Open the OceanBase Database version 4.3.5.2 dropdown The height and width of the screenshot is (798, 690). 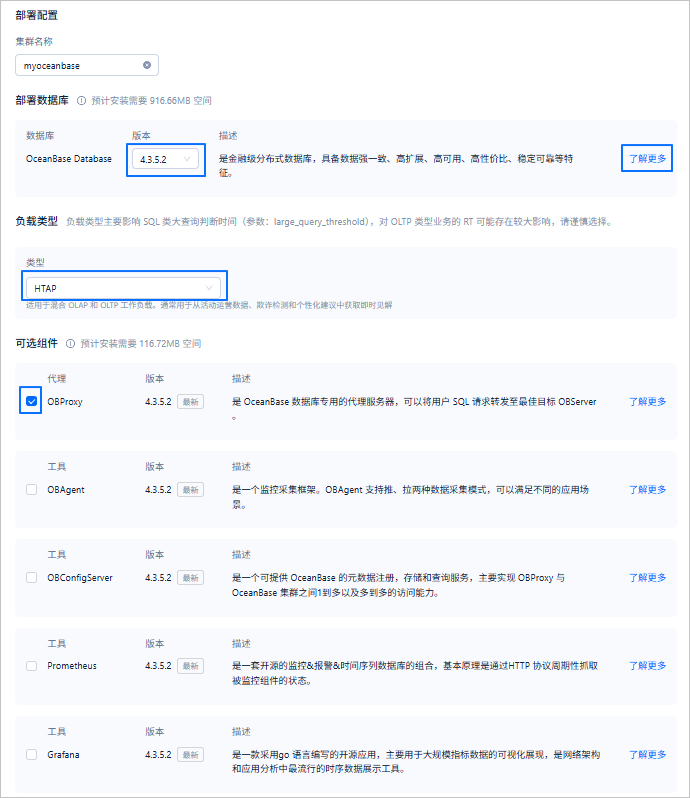coord(165,159)
